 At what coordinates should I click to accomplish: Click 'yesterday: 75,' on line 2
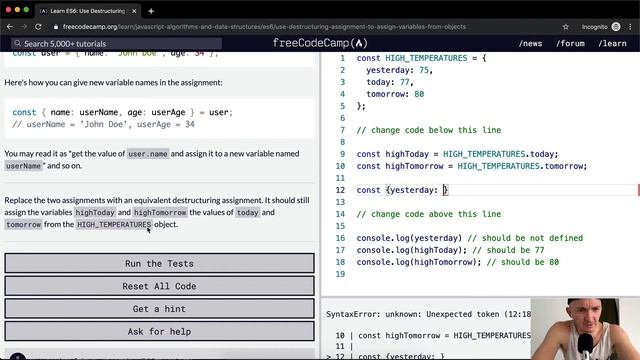(x=399, y=70)
